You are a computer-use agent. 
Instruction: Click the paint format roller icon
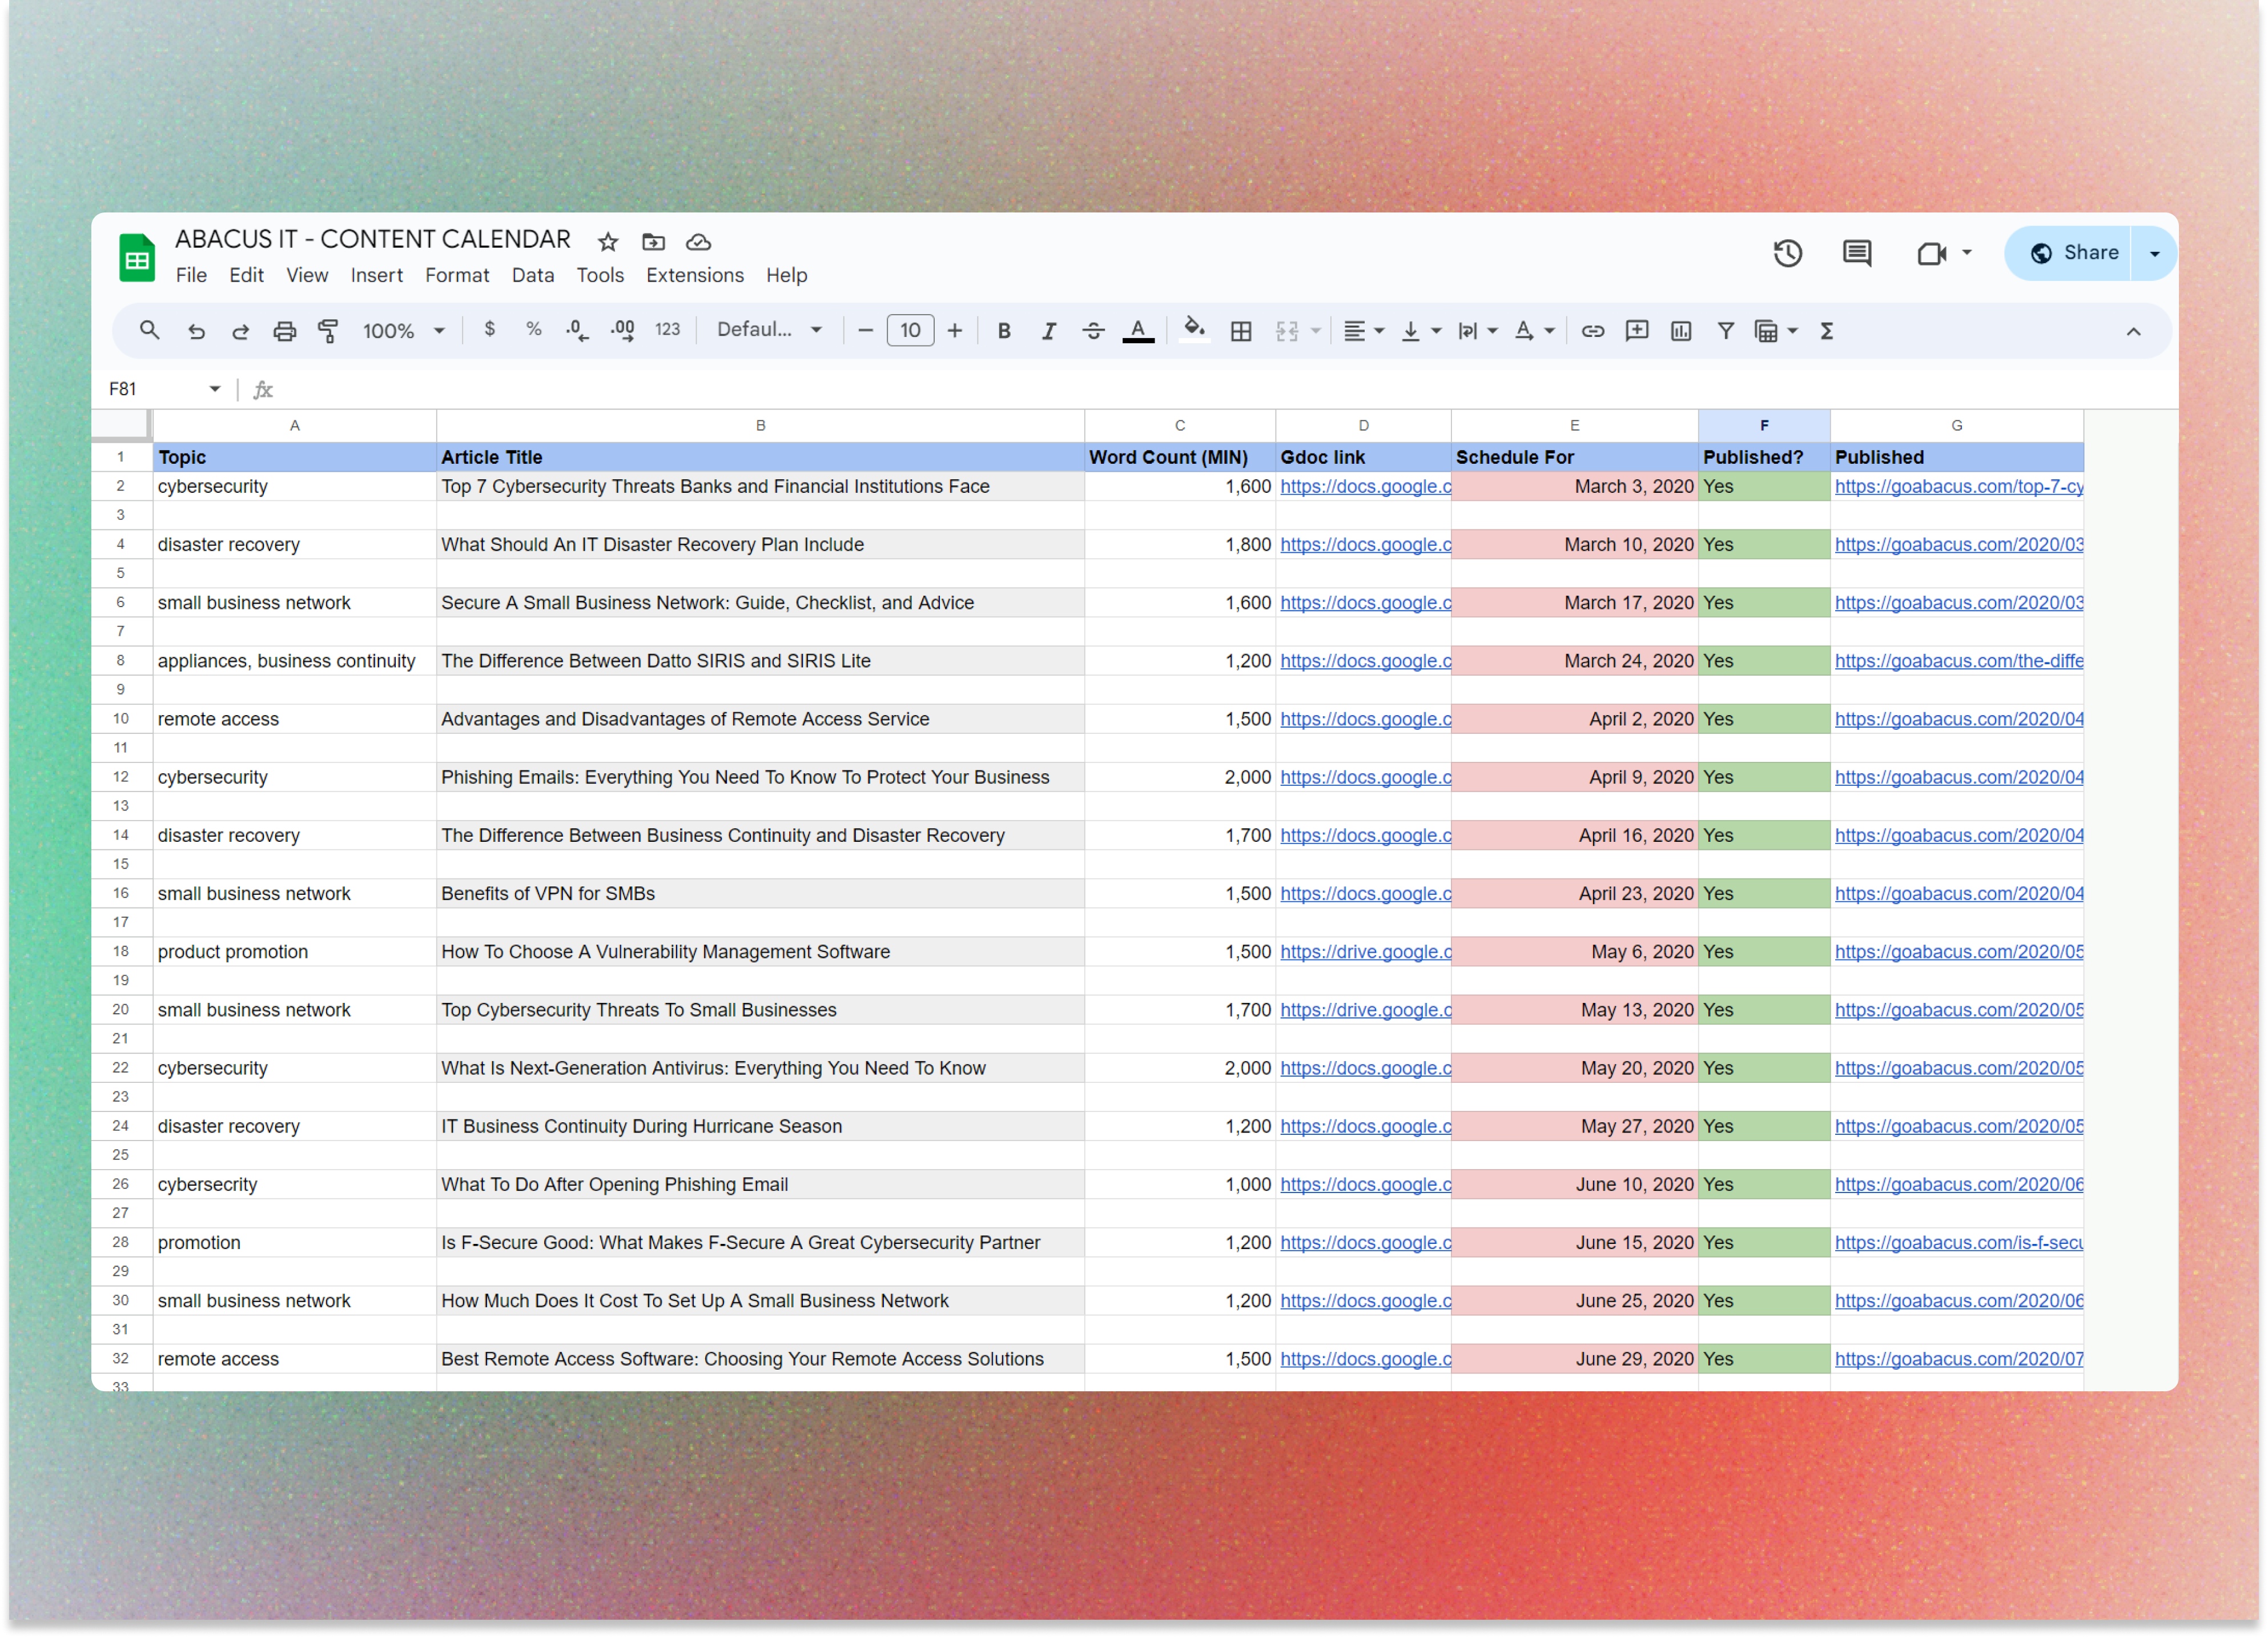point(328,331)
